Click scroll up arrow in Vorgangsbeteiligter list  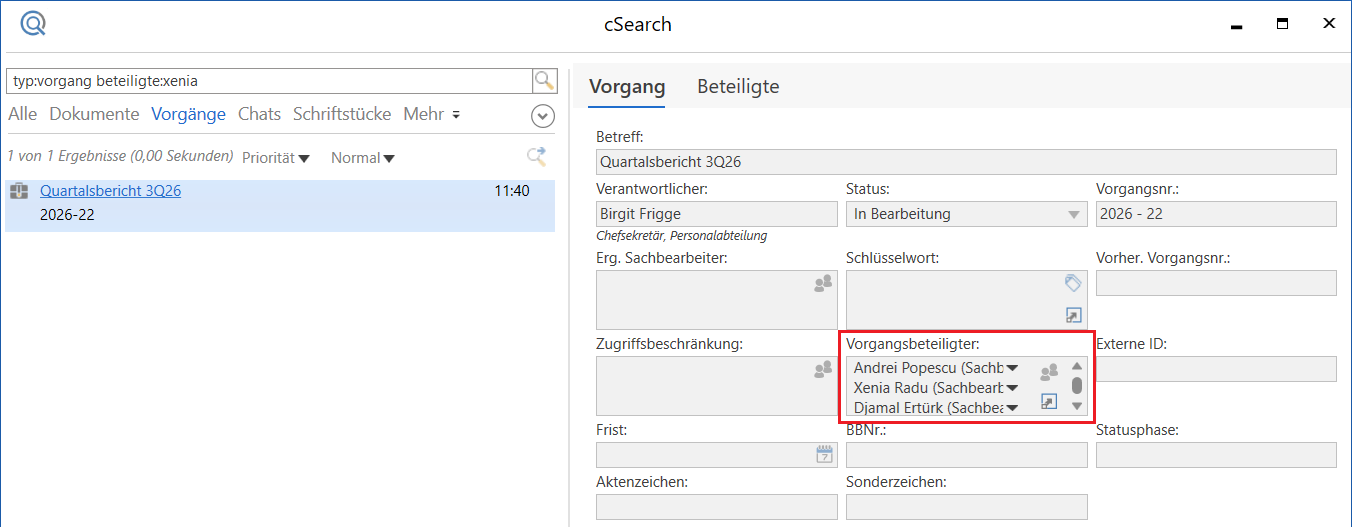[x=1077, y=366]
